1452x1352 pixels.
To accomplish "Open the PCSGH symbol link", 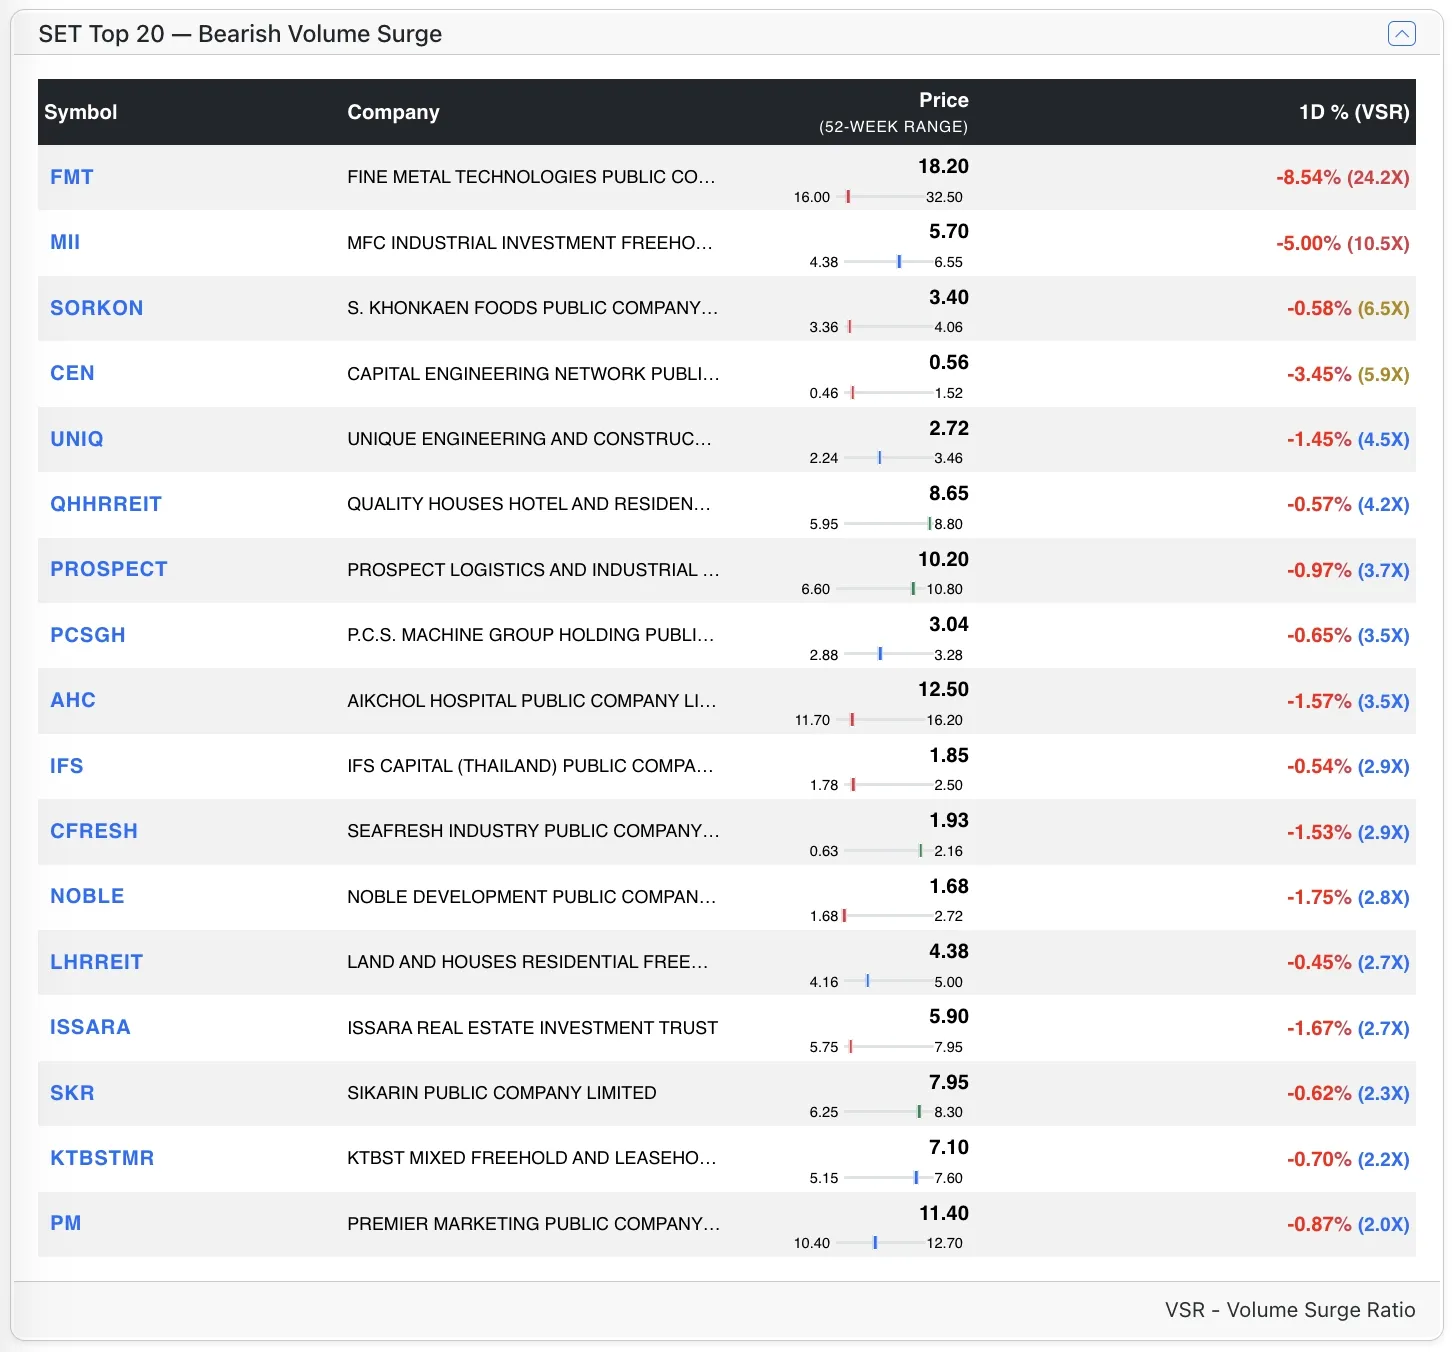I will point(88,635).
